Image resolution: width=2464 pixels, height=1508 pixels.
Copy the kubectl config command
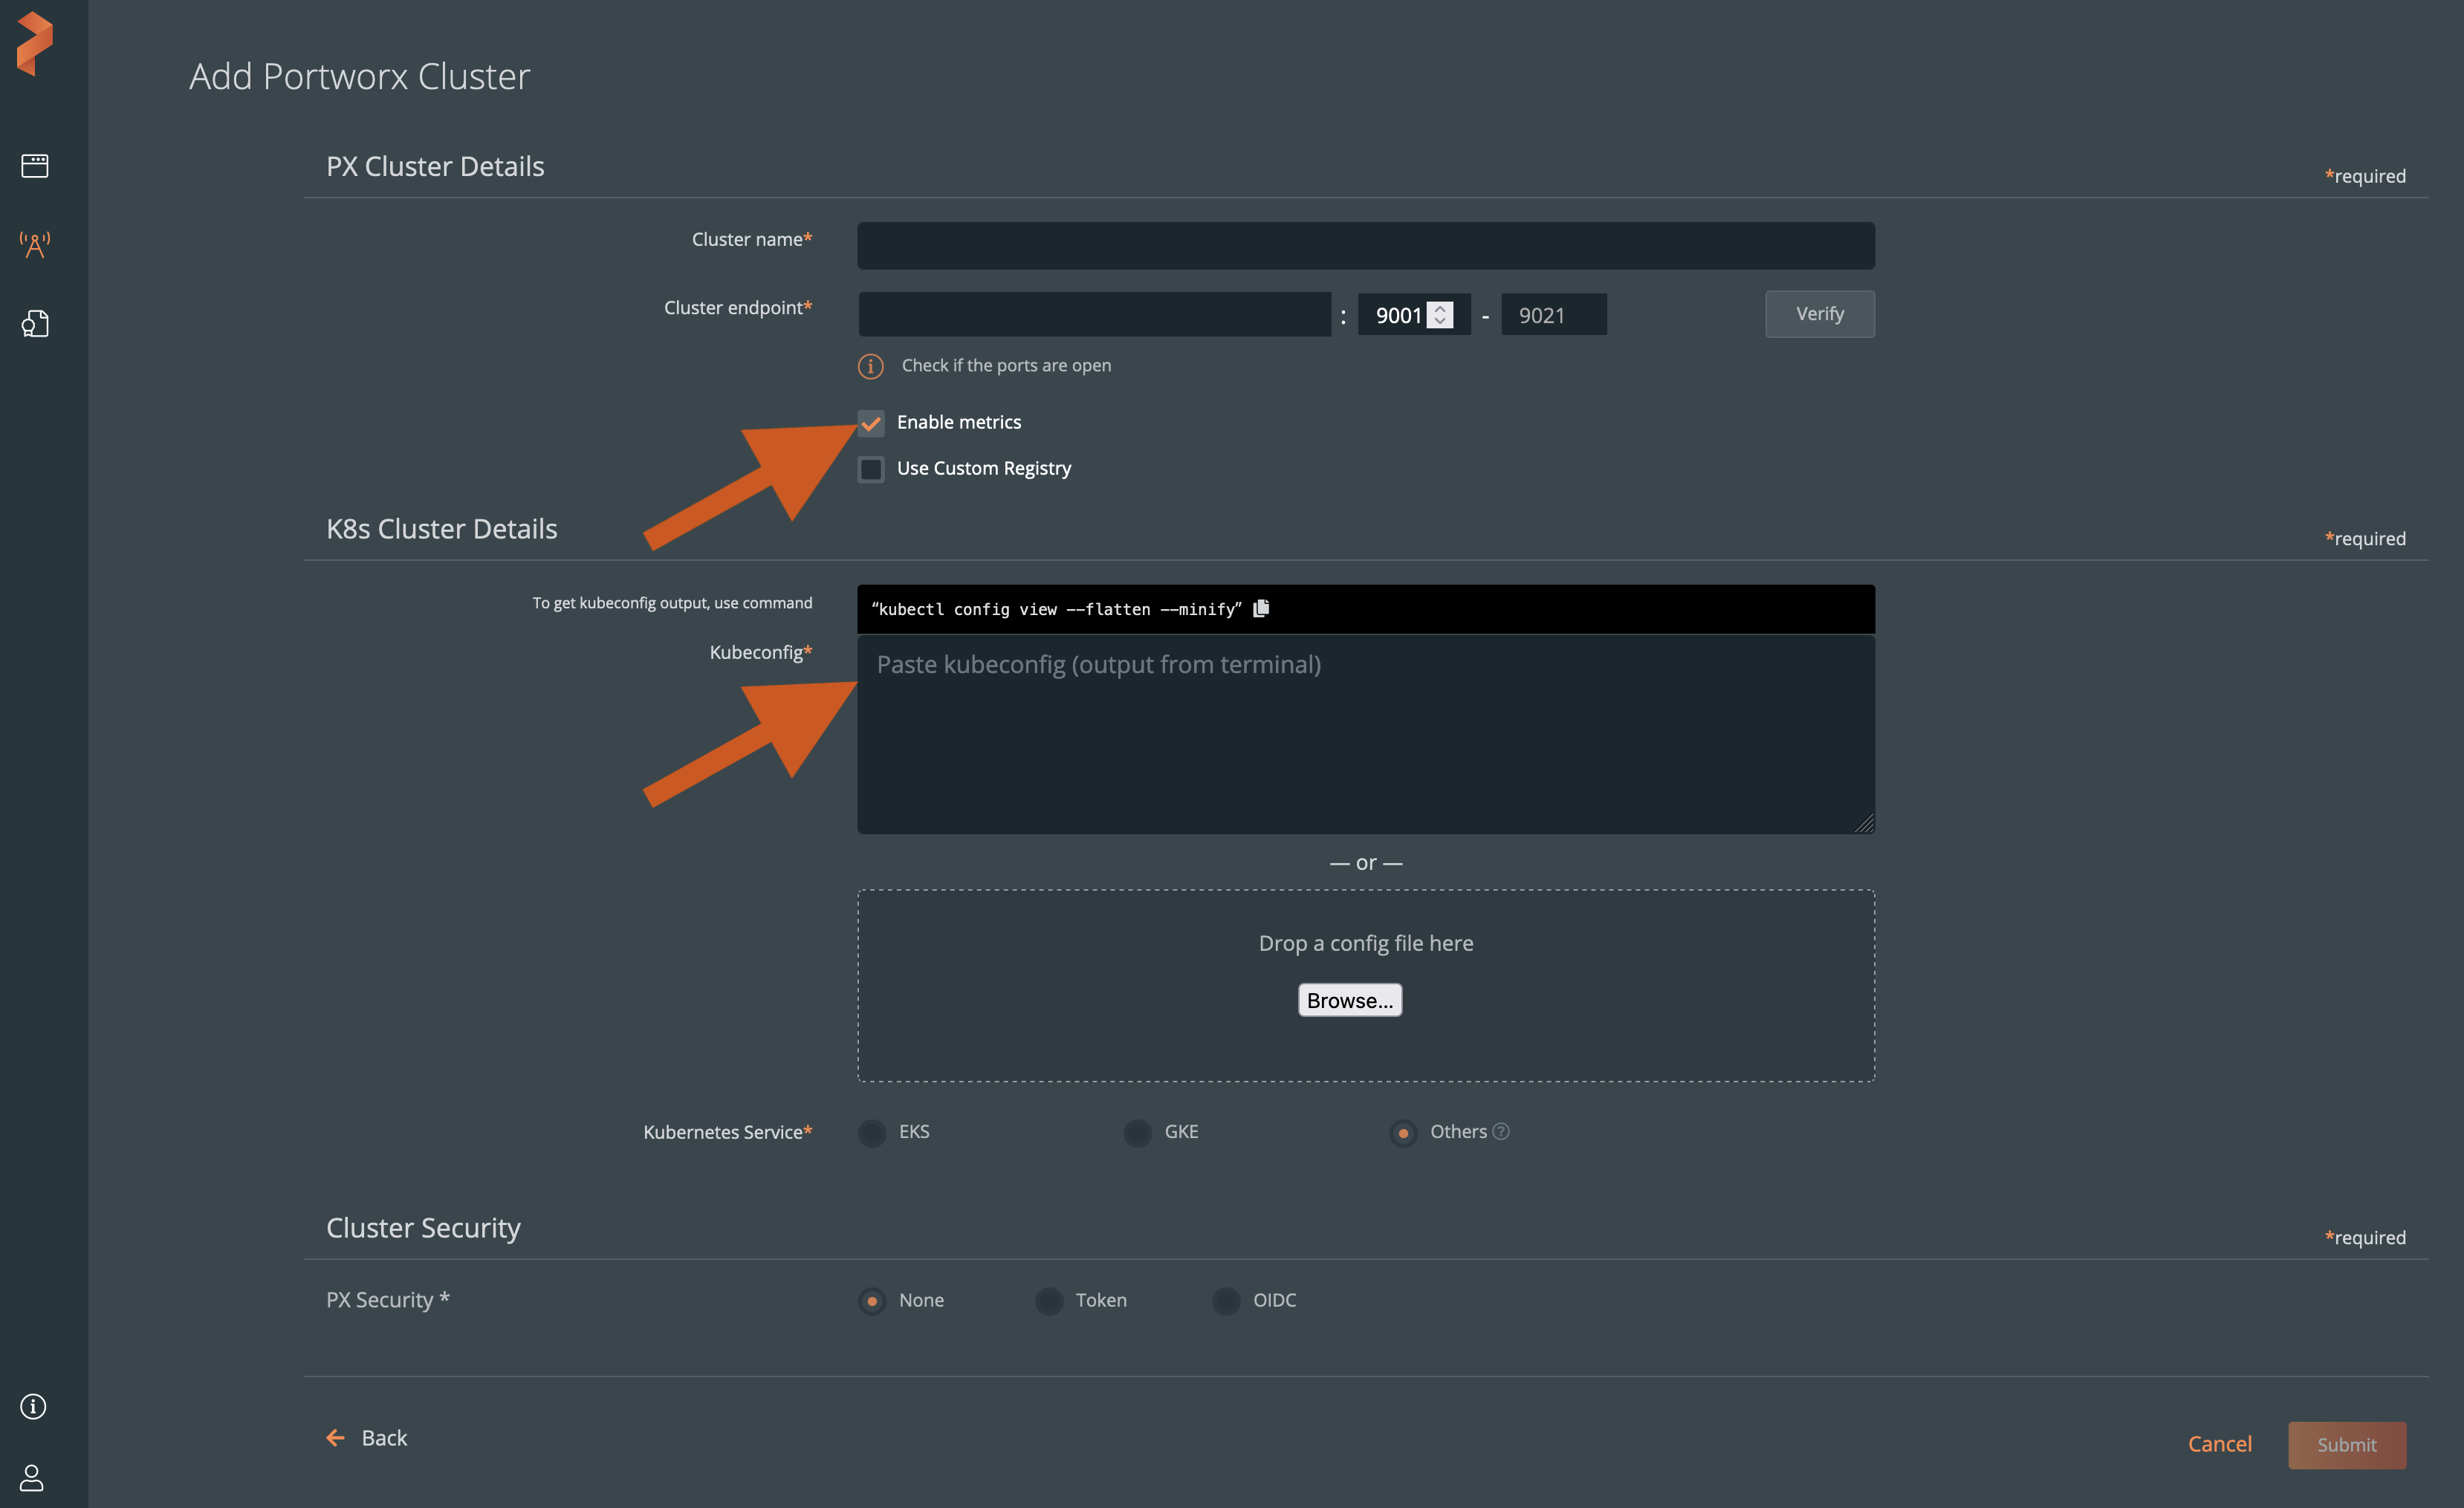[1261, 608]
